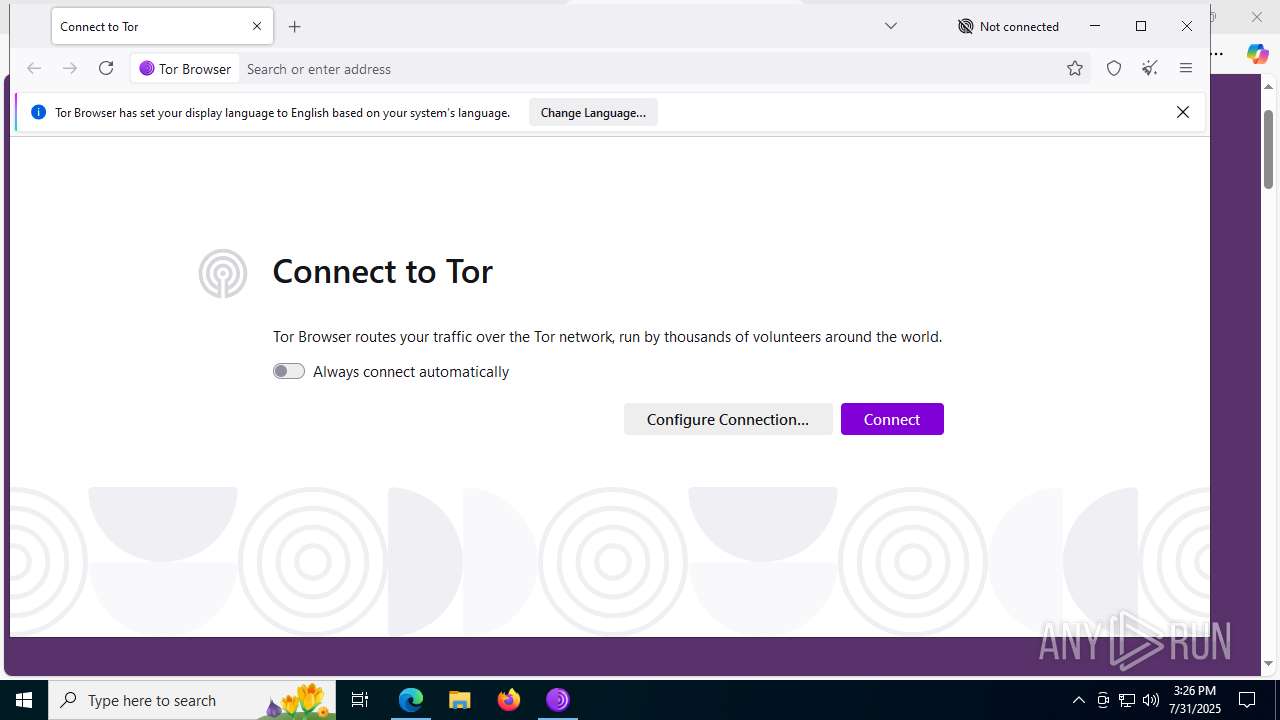Click the background window's scroll down arrow

(x=1268, y=663)
